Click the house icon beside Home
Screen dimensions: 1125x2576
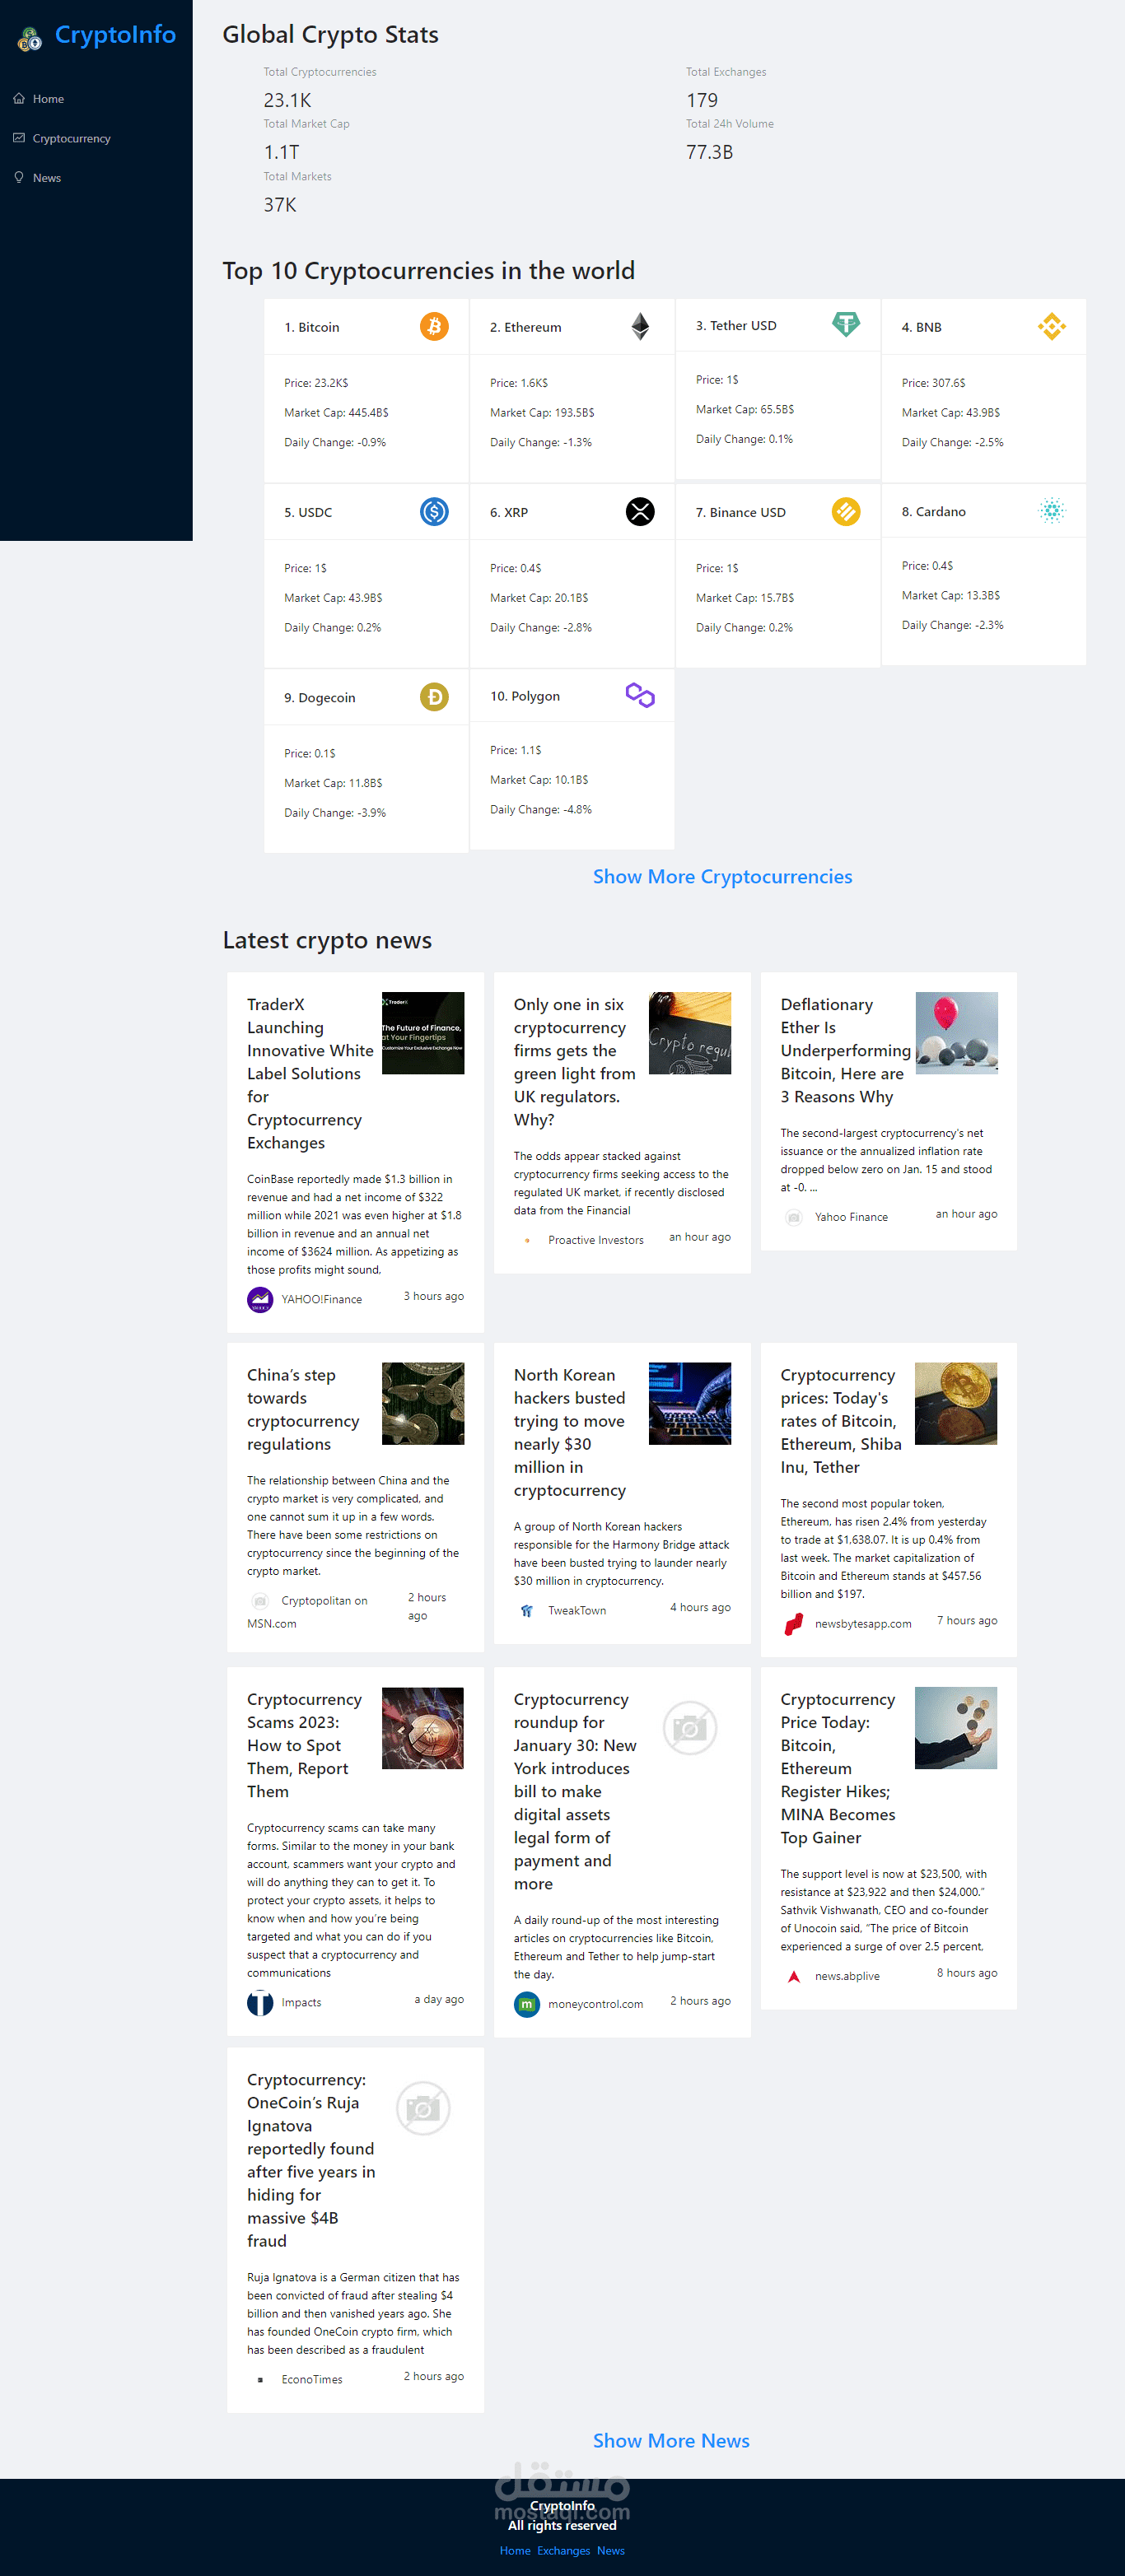pos(19,98)
